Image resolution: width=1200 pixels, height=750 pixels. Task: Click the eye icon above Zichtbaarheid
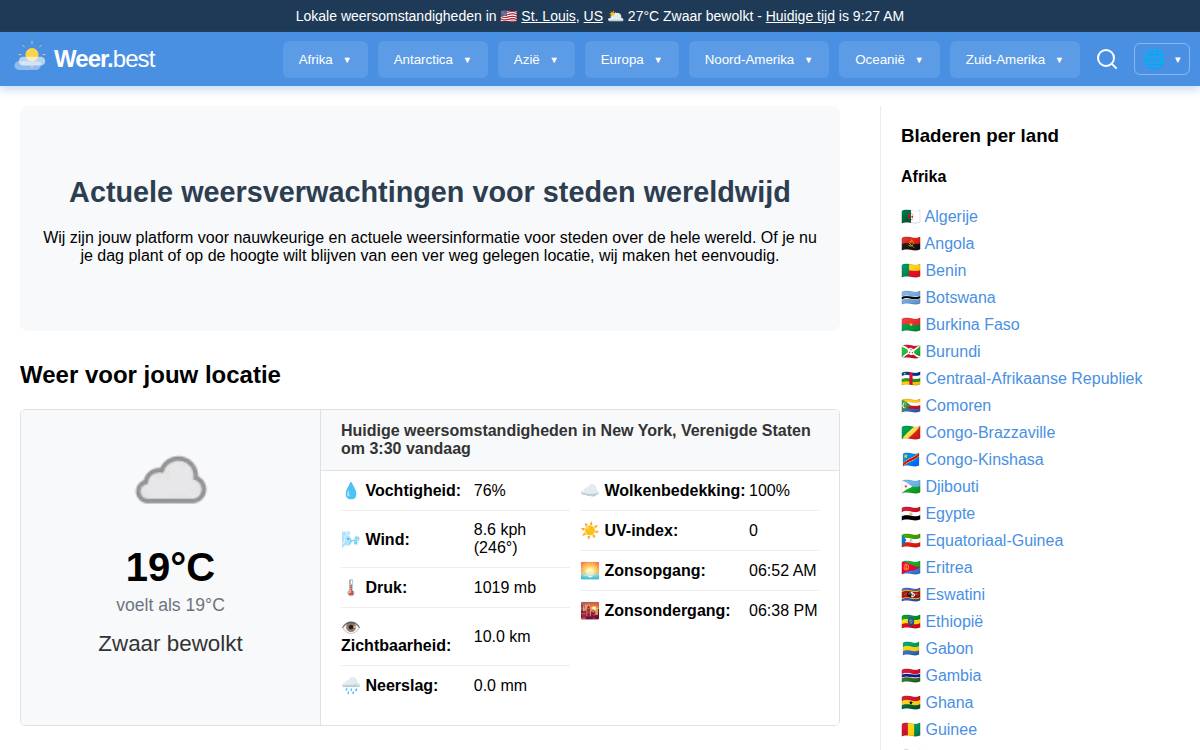pos(350,627)
